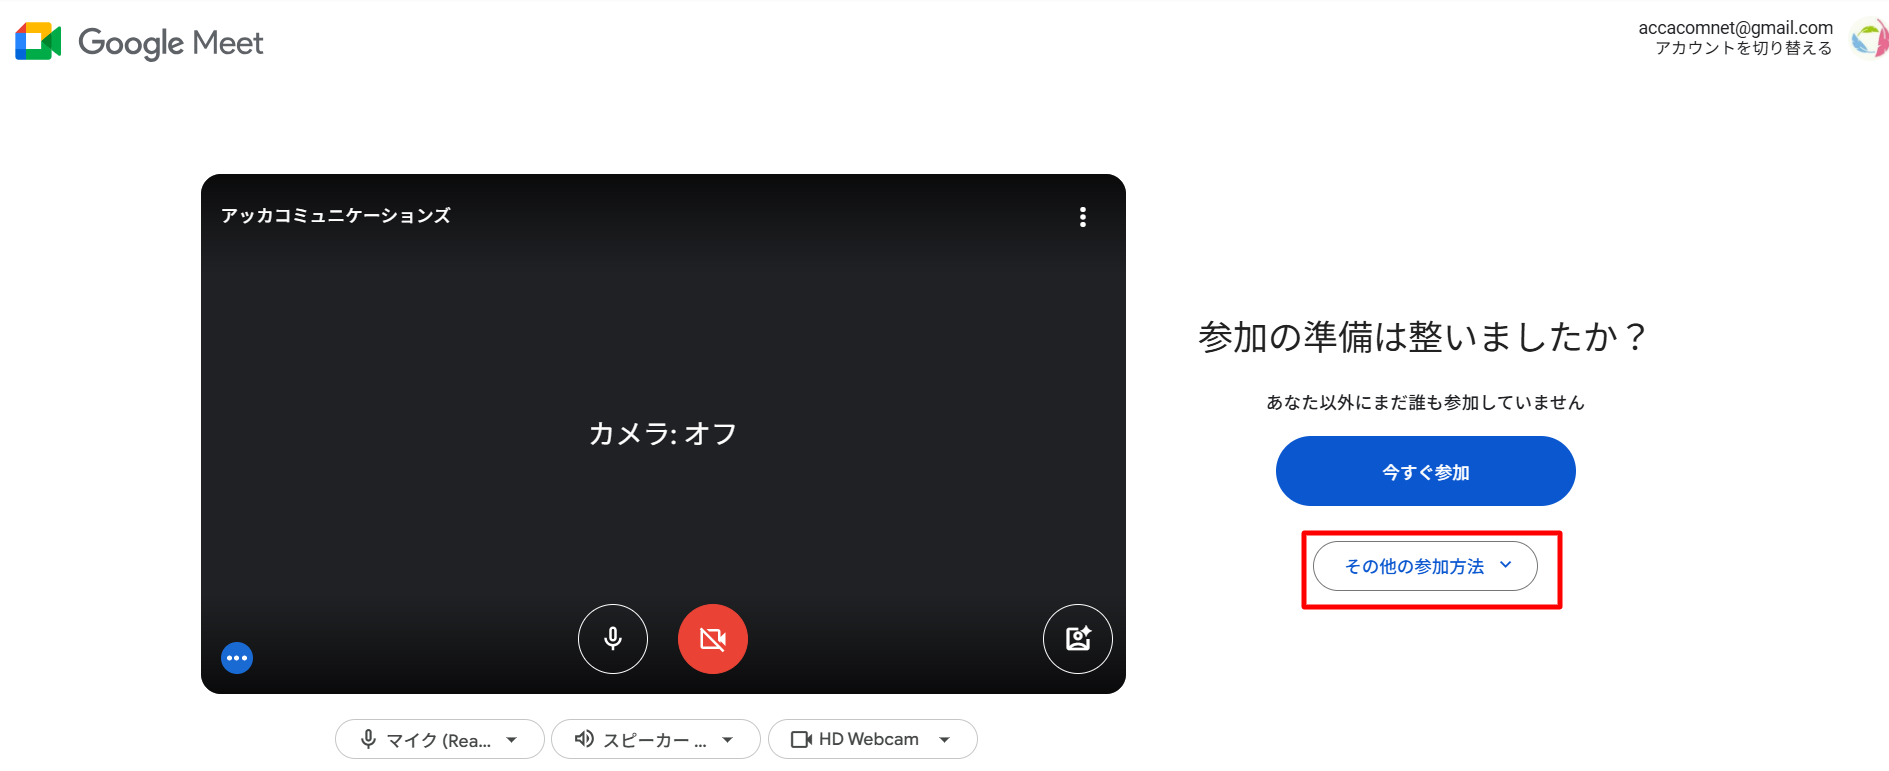Open the three-dot options in video preview
The image size is (1889, 771).
pos(1082,217)
